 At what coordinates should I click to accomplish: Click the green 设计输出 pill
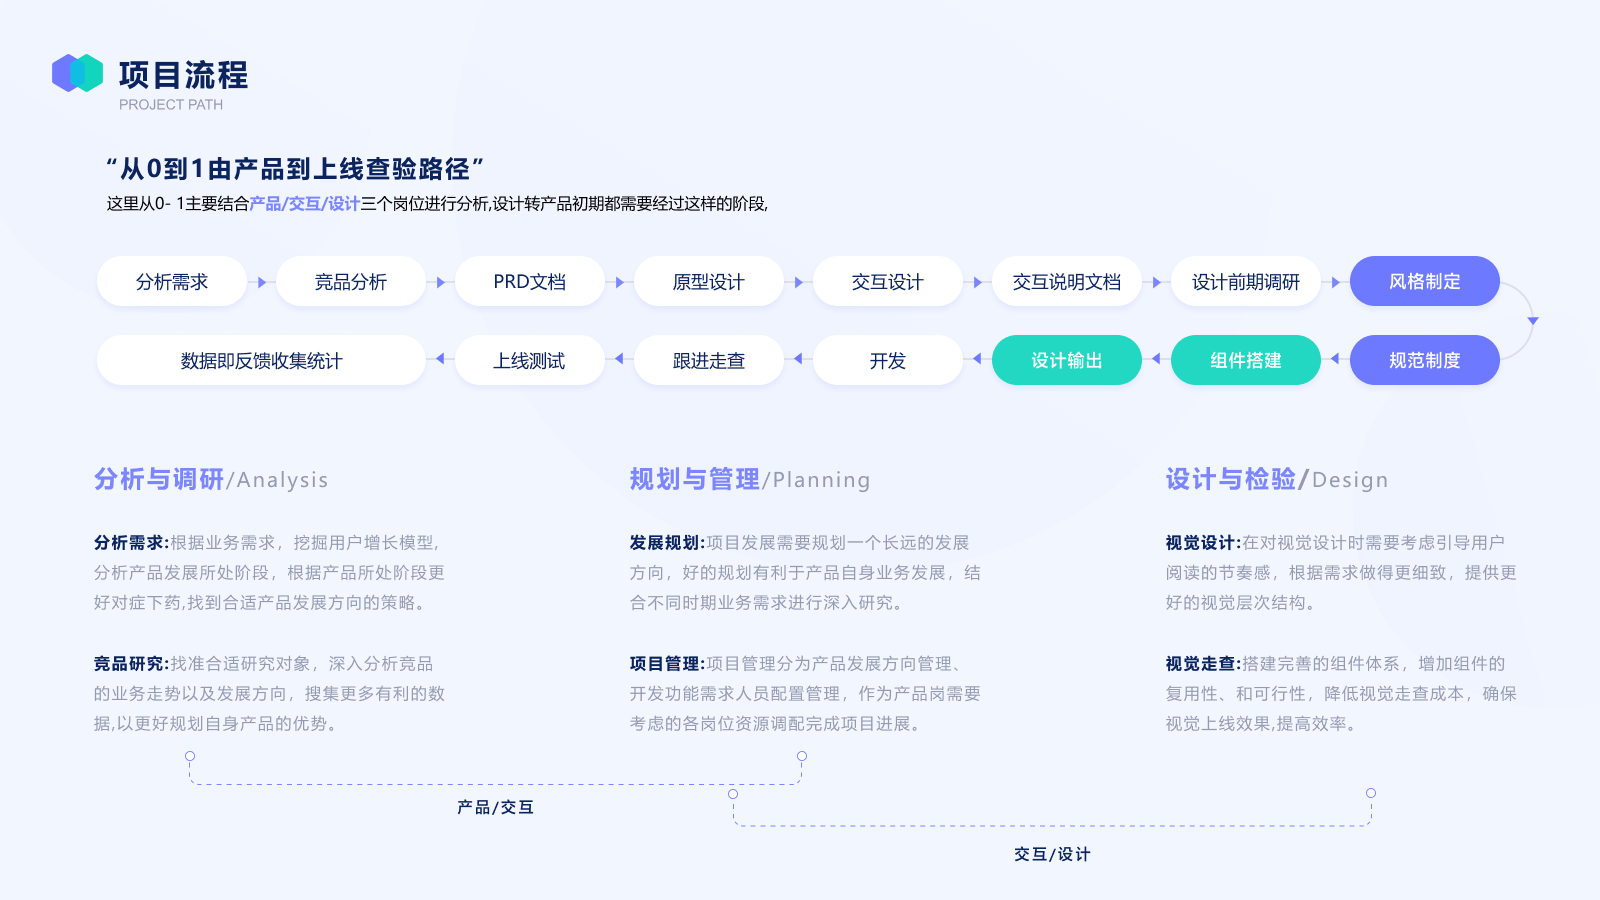click(x=1067, y=360)
